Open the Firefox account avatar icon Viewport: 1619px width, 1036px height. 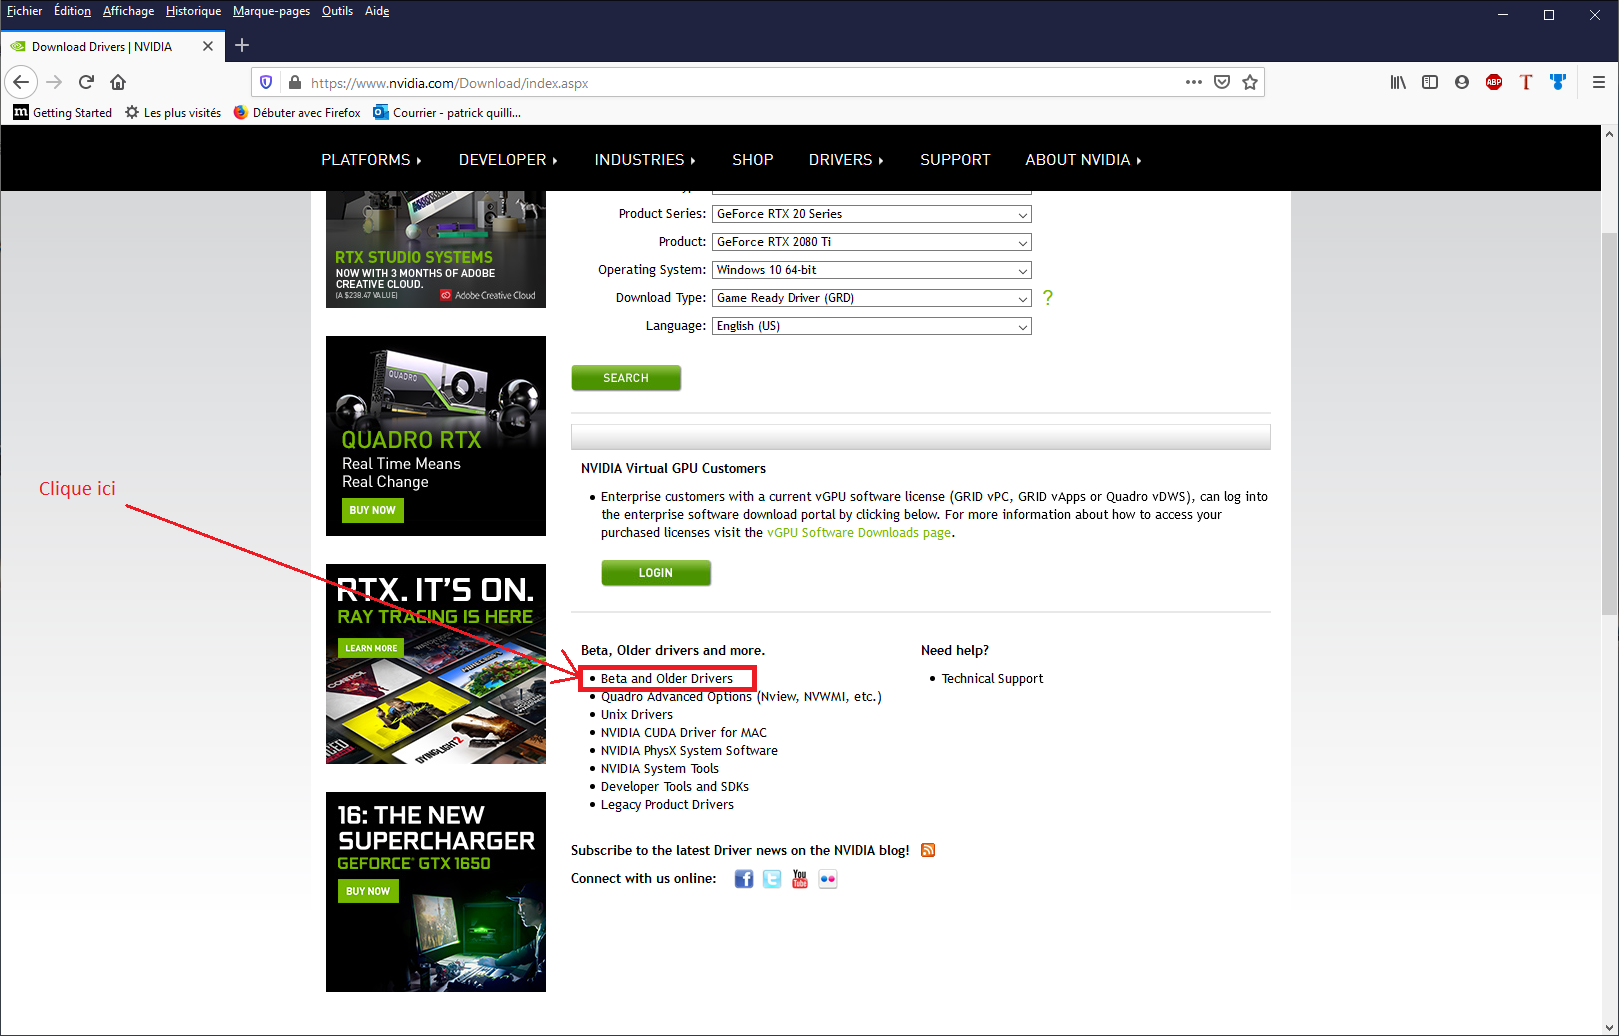[x=1462, y=82]
